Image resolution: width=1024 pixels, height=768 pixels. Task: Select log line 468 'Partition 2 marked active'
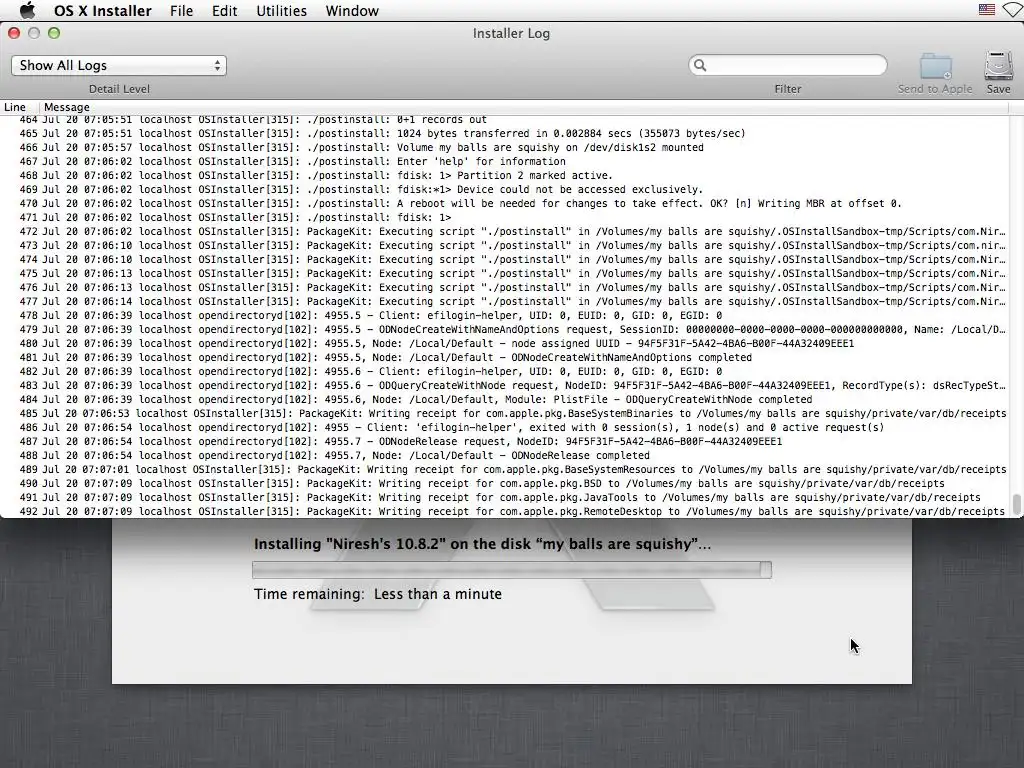pyautogui.click(x=504, y=176)
